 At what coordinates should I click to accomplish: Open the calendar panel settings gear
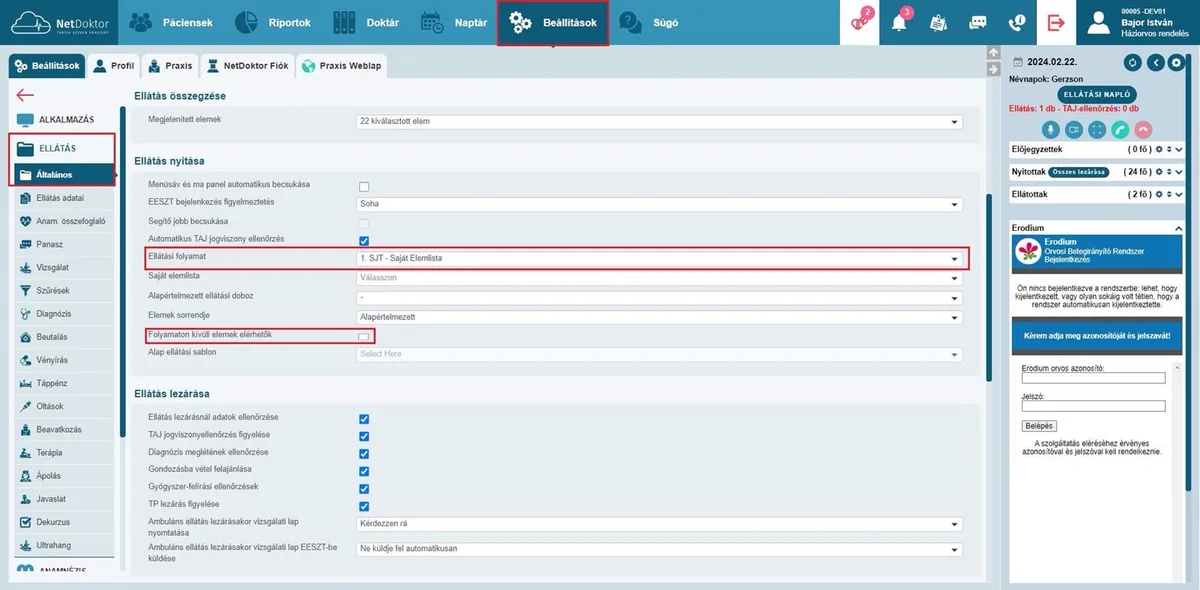pyautogui.click(x=1177, y=62)
